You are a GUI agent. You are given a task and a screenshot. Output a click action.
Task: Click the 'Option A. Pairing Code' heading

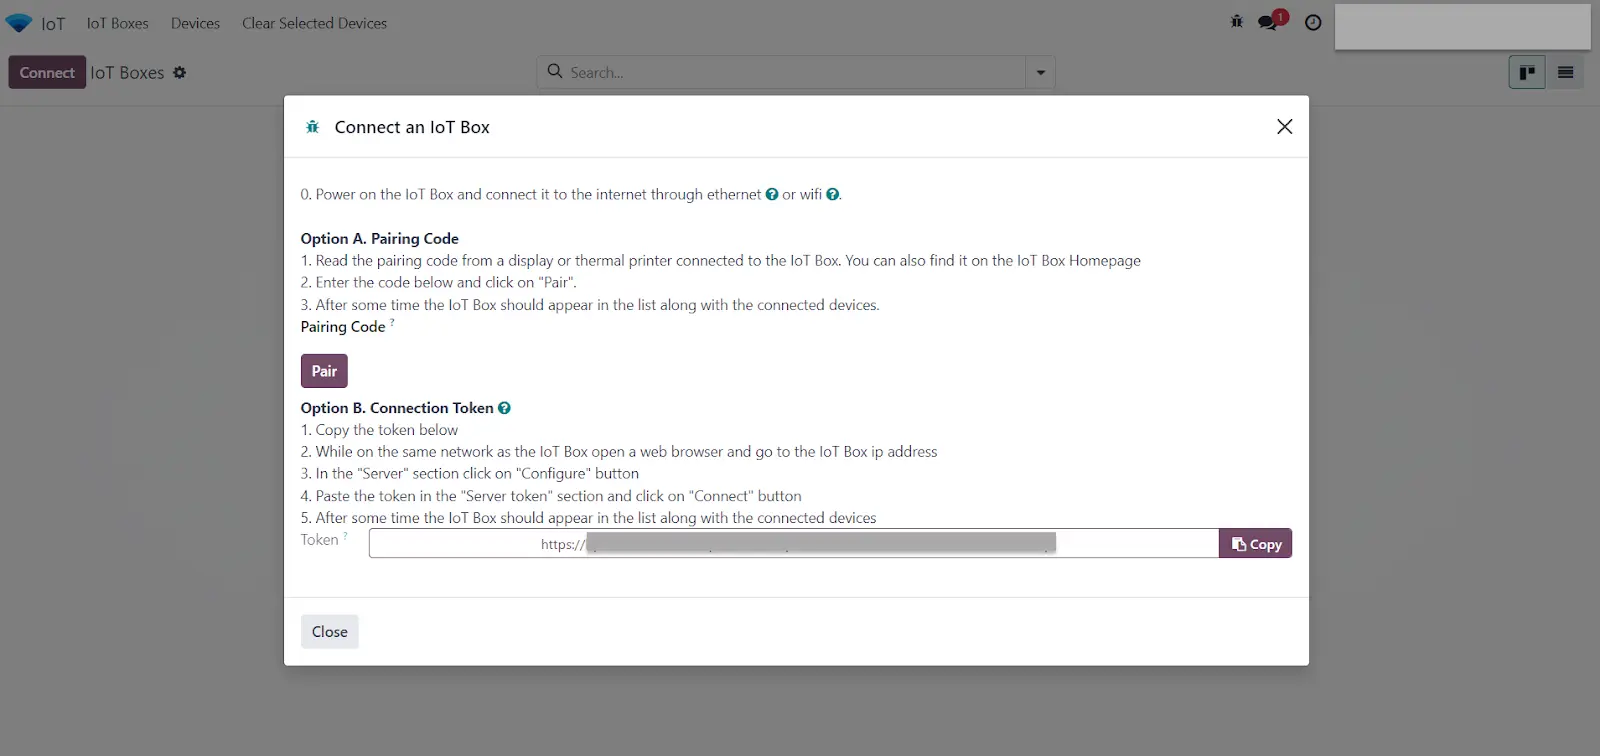(380, 239)
